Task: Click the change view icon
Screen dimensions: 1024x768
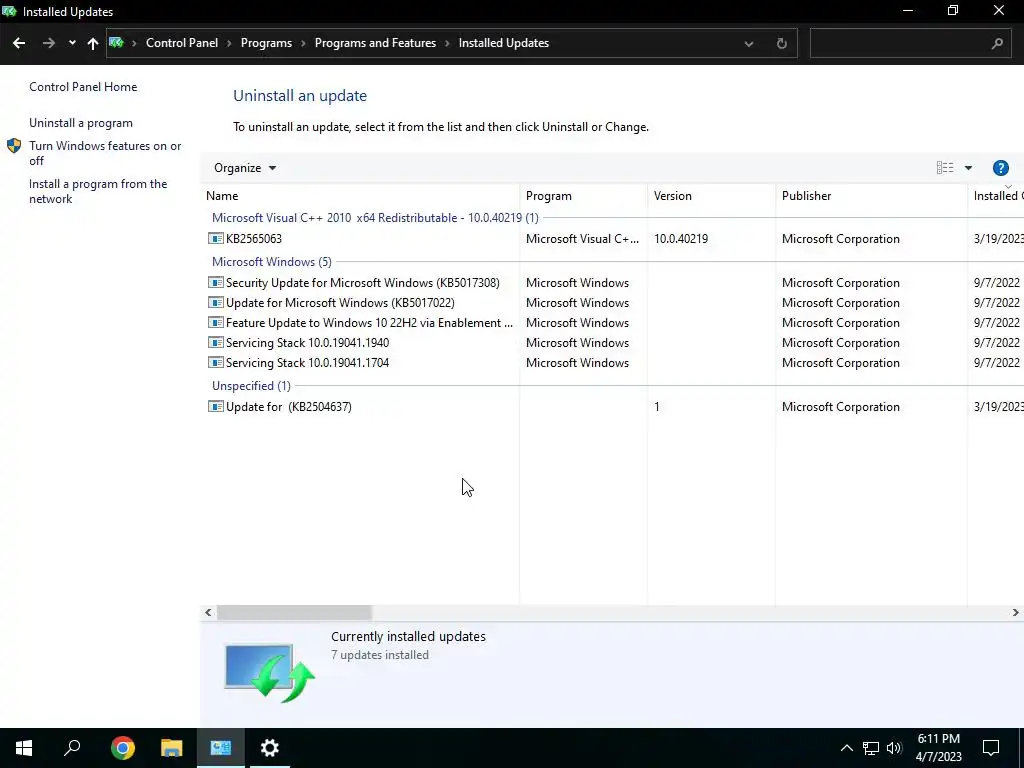Action: [944, 168]
